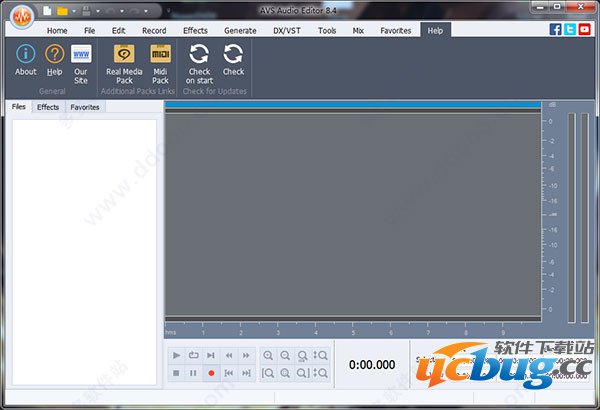Jump to the end of the track
The image size is (600, 410).
point(246,373)
